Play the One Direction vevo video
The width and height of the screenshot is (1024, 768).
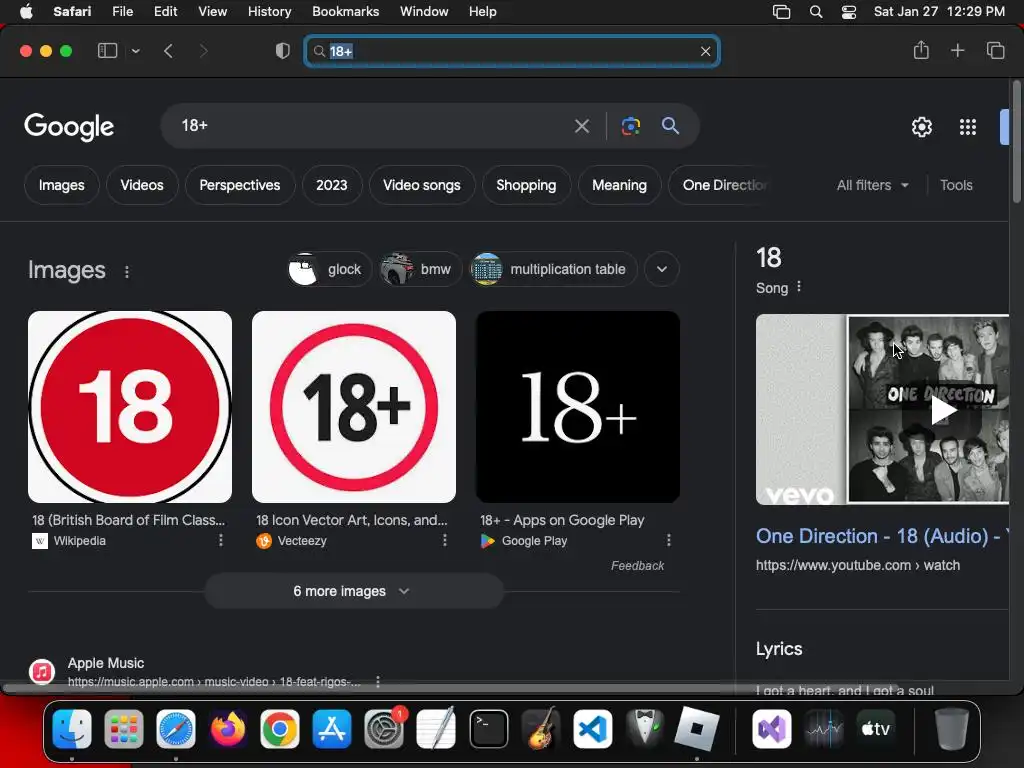pyautogui.click(x=943, y=411)
